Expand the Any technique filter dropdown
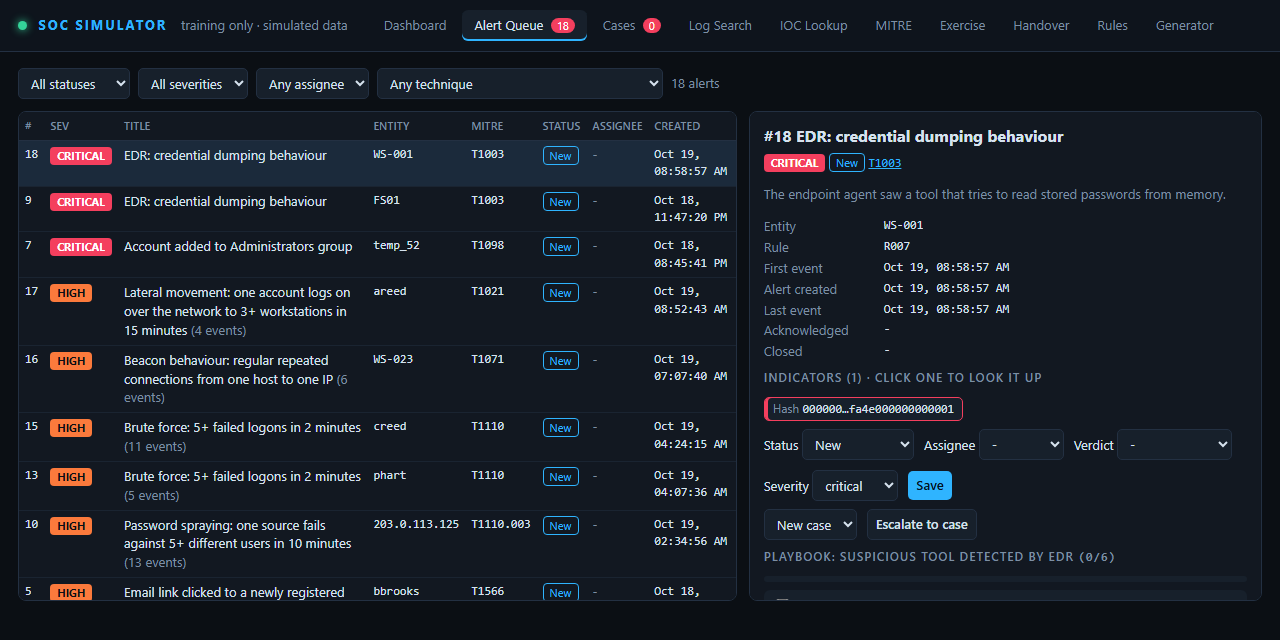1280x640 pixels. tap(520, 84)
